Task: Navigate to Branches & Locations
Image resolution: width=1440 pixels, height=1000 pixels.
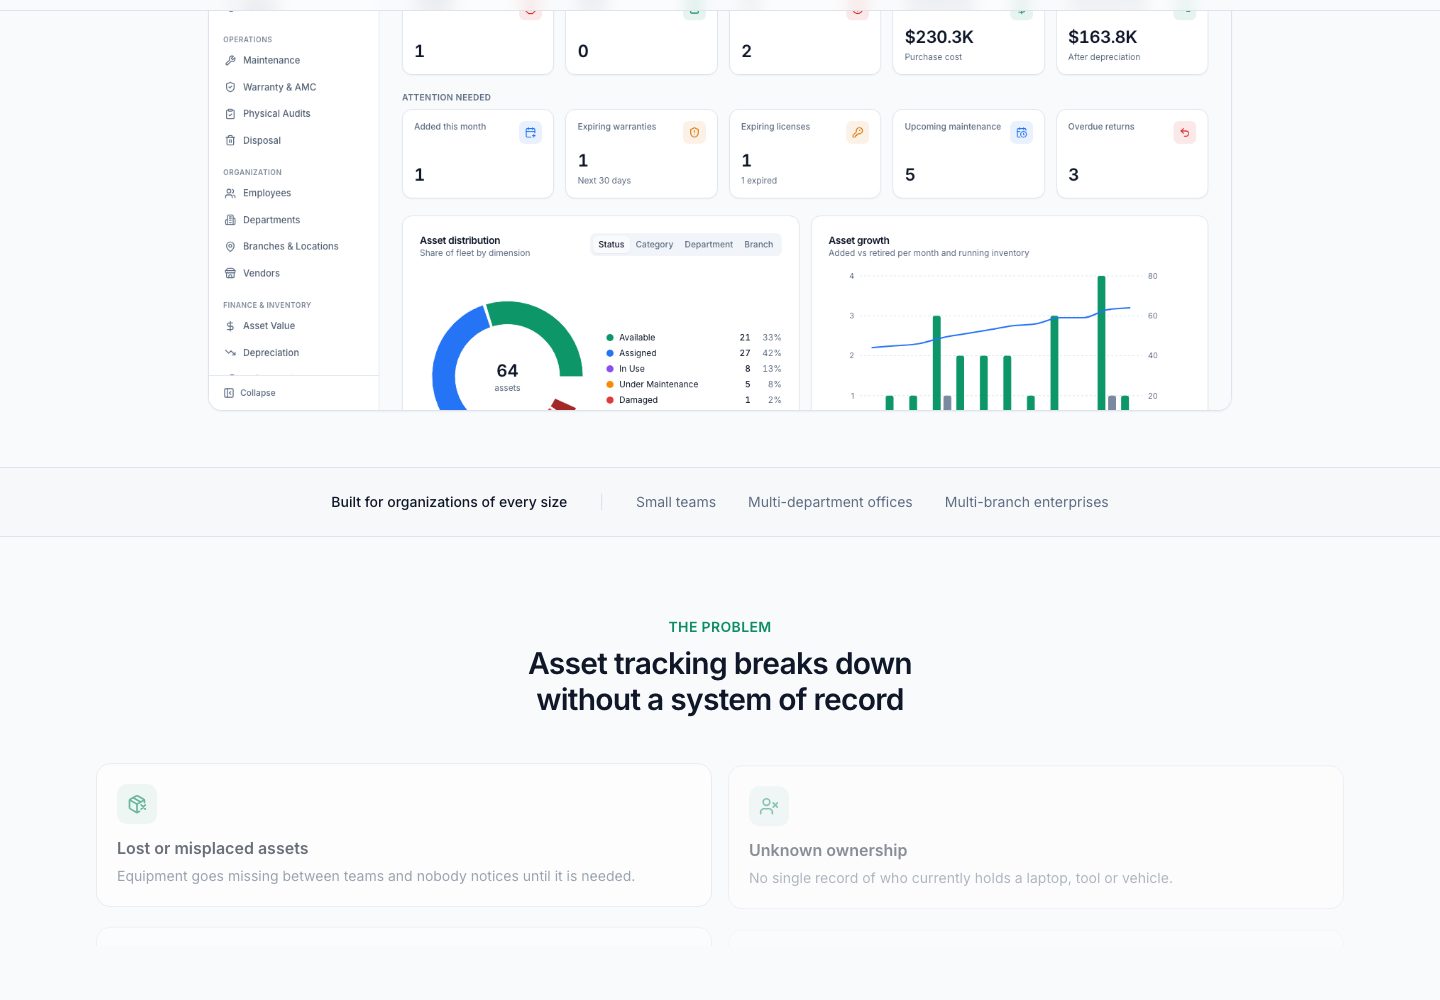Action: (x=291, y=246)
